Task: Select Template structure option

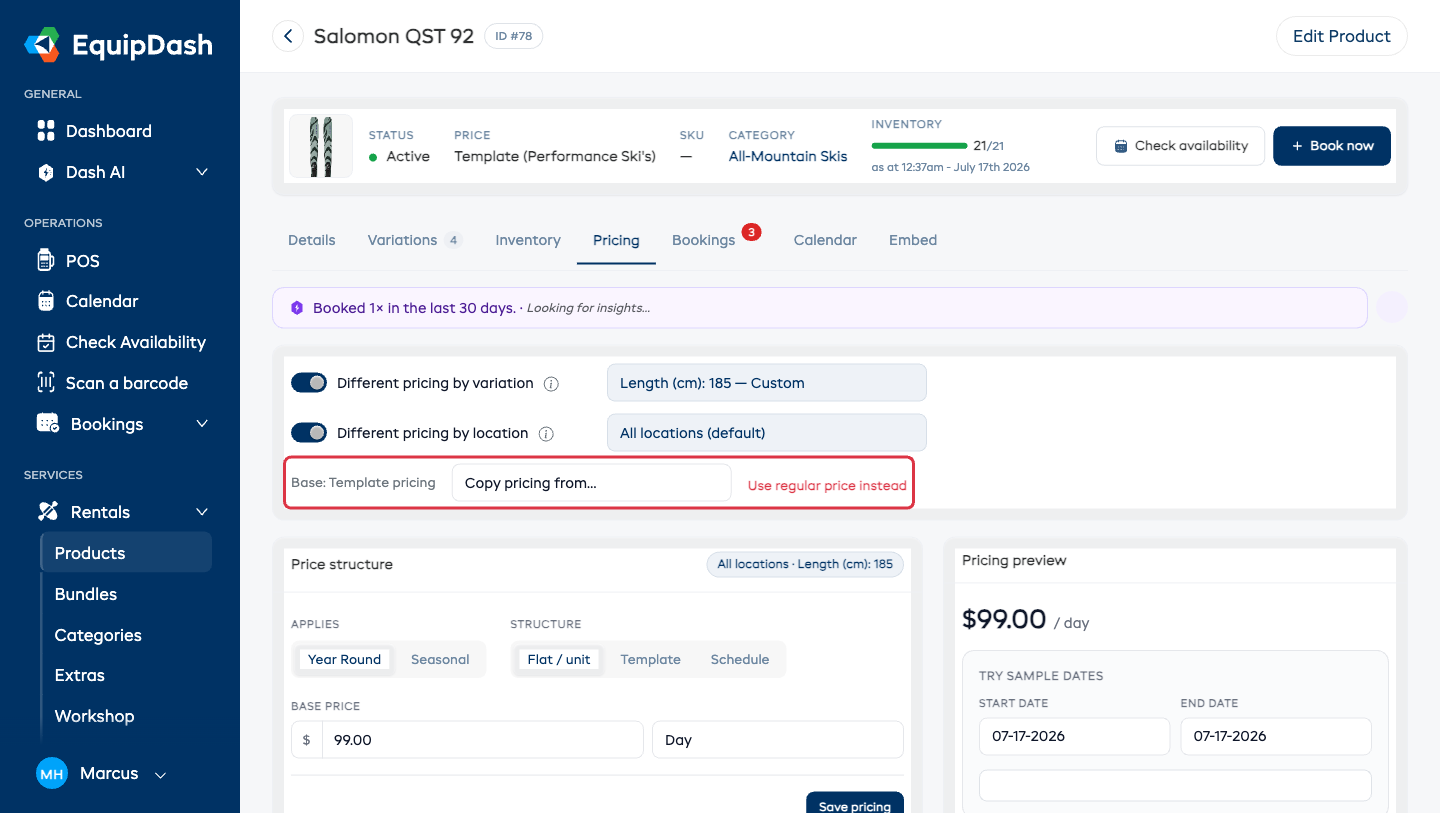Action: tap(650, 660)
